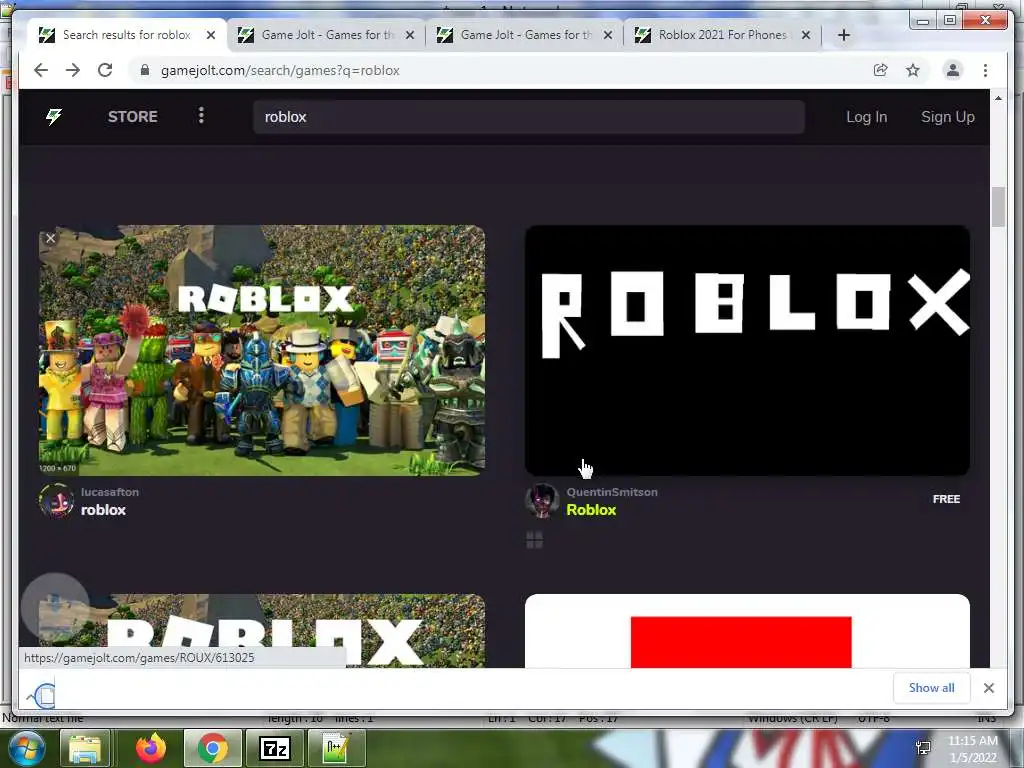Click the Game Jolt lightning logo
Image resolution: width=1024 pixels, height=768 pixels.
coord(54,116)
